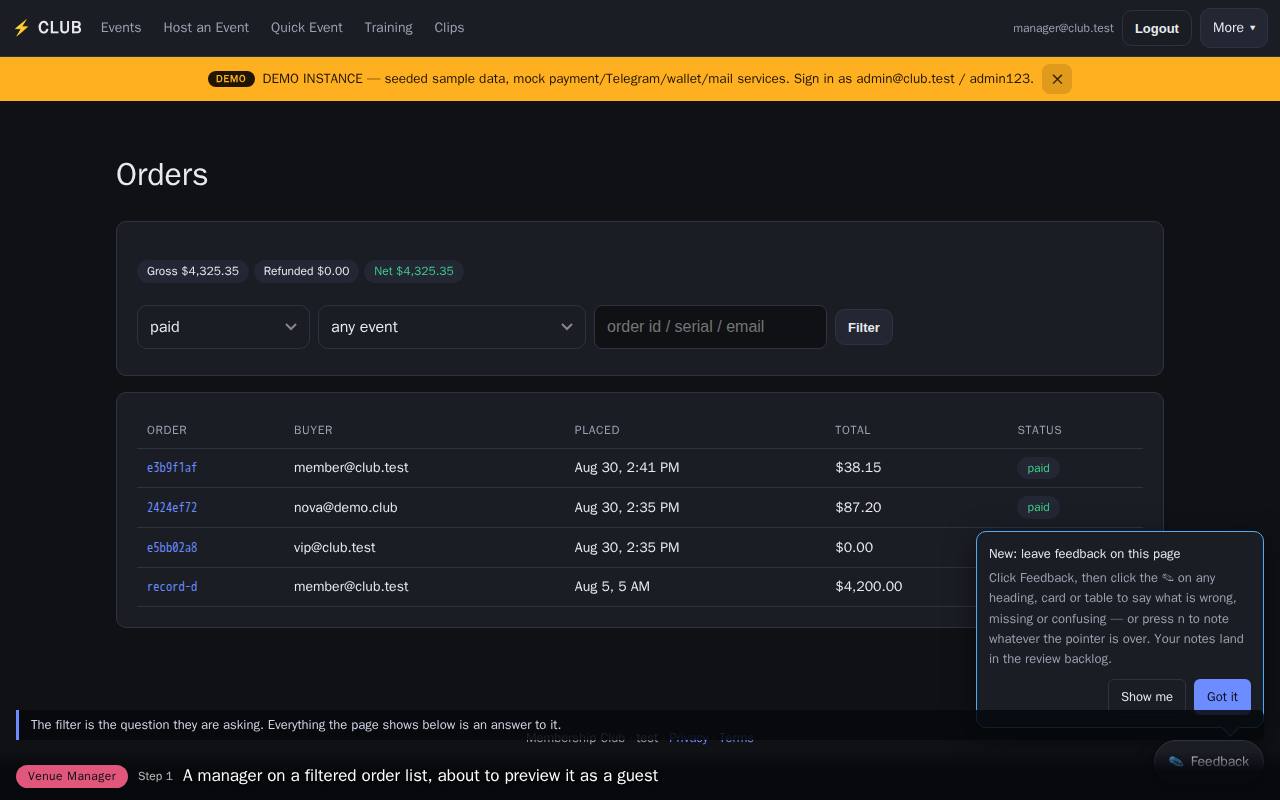This screenshot has width=1280, height=800.
Task: Click the ORDER column header
Action: point(167,430)
